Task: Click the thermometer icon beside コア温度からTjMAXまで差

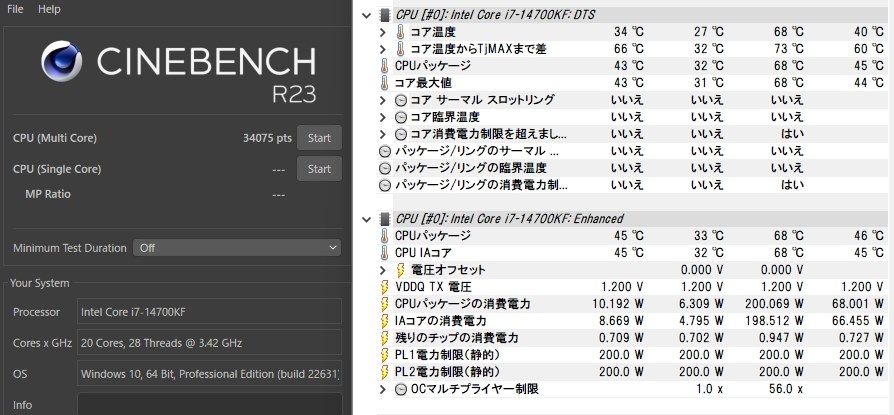Action: (400, 49)
